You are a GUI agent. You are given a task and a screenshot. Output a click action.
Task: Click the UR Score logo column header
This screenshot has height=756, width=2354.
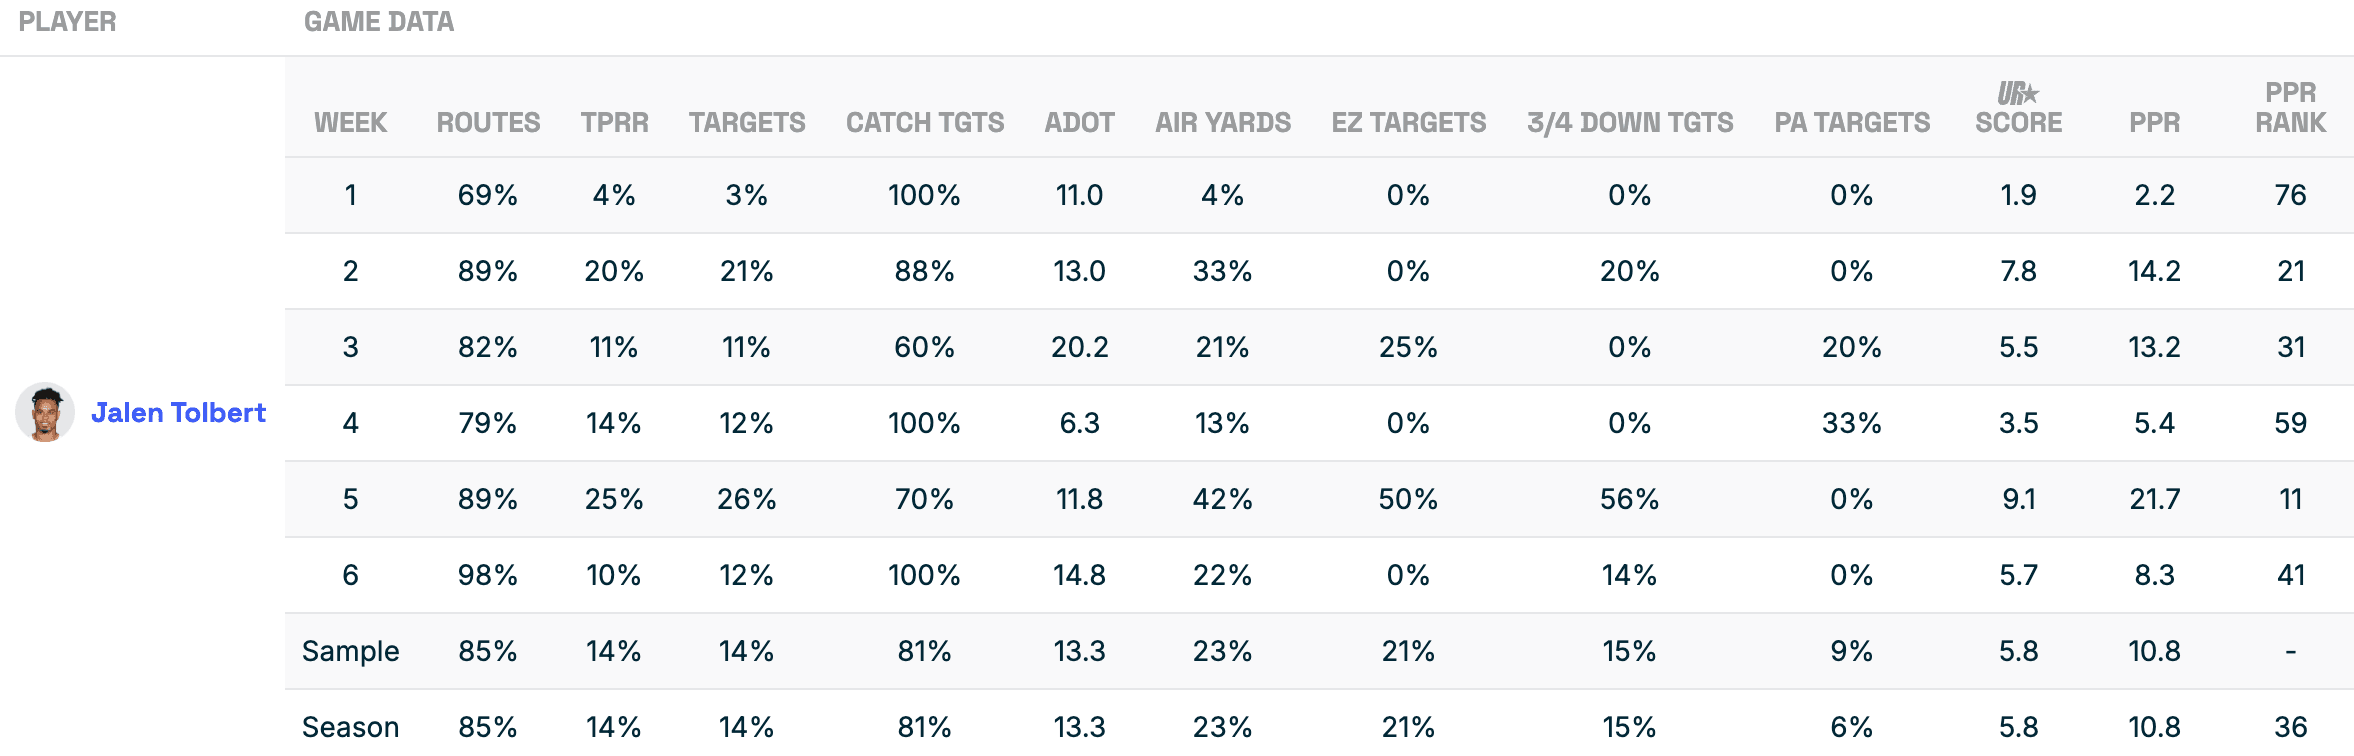pos(2018,108)
